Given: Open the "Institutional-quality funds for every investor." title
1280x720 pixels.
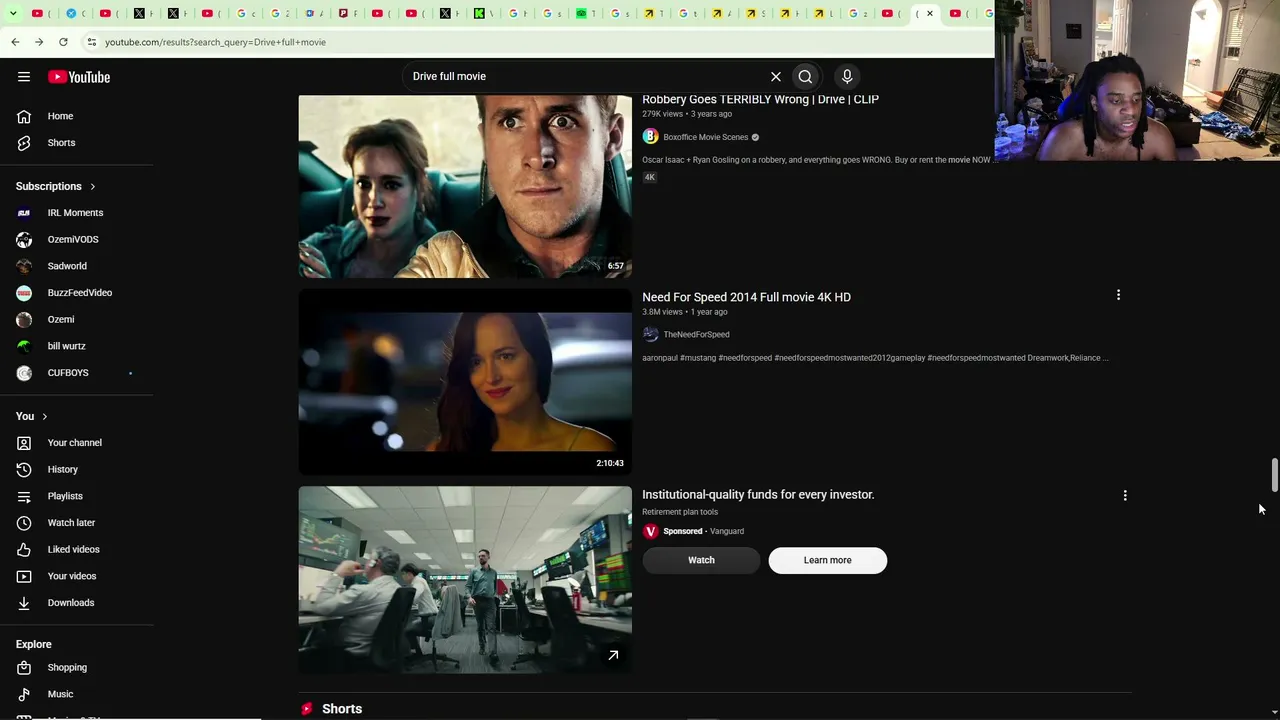Looking at the screenshot, I should (x=758, y=495).
